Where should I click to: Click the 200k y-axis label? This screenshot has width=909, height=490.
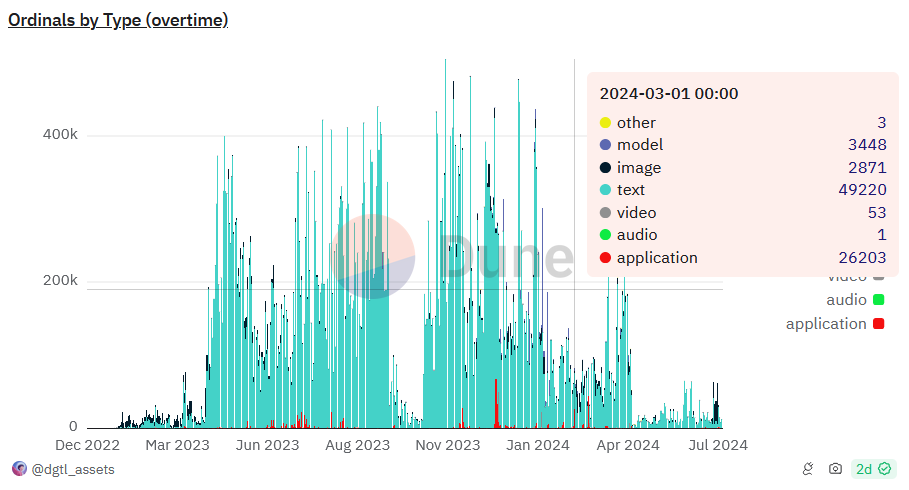point(60,281)
